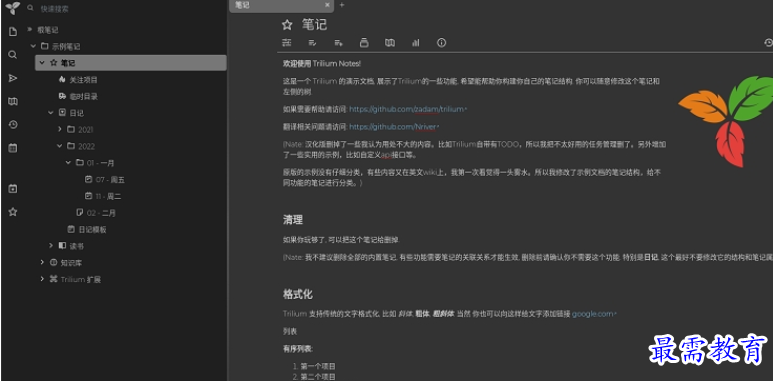
Task: Collapse the 01 - 一月 folder
Action: pos(69,163)
